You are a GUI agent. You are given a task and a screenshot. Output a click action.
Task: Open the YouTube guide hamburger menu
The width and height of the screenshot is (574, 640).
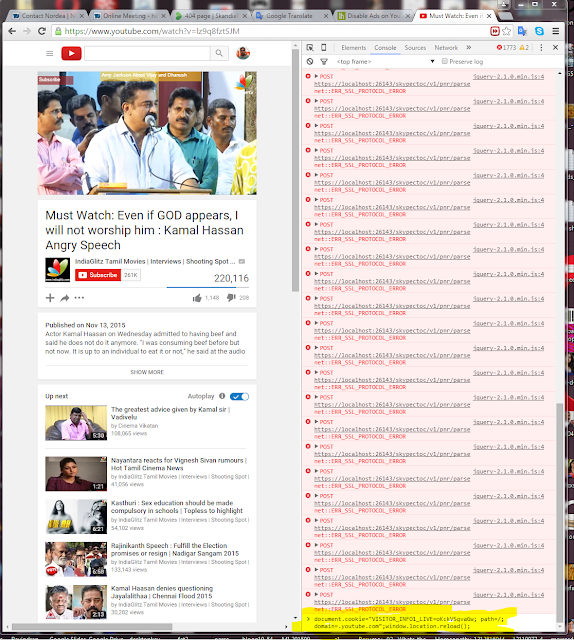click(50, 53)
